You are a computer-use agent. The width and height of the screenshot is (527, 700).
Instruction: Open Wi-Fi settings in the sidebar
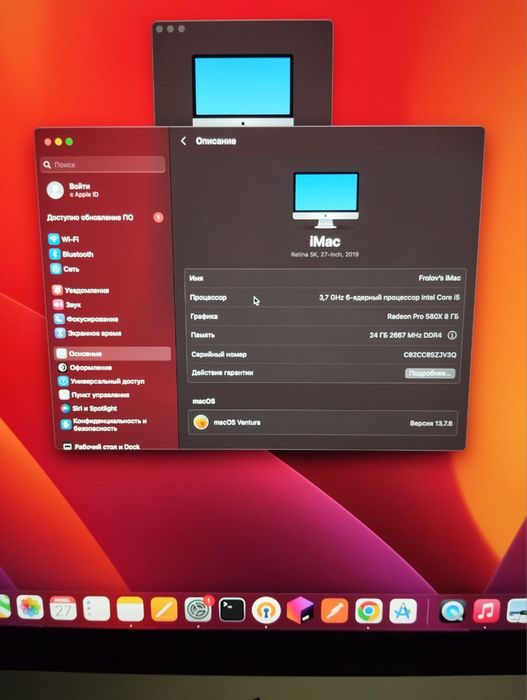pyautogui.click(x=64, y=239)
